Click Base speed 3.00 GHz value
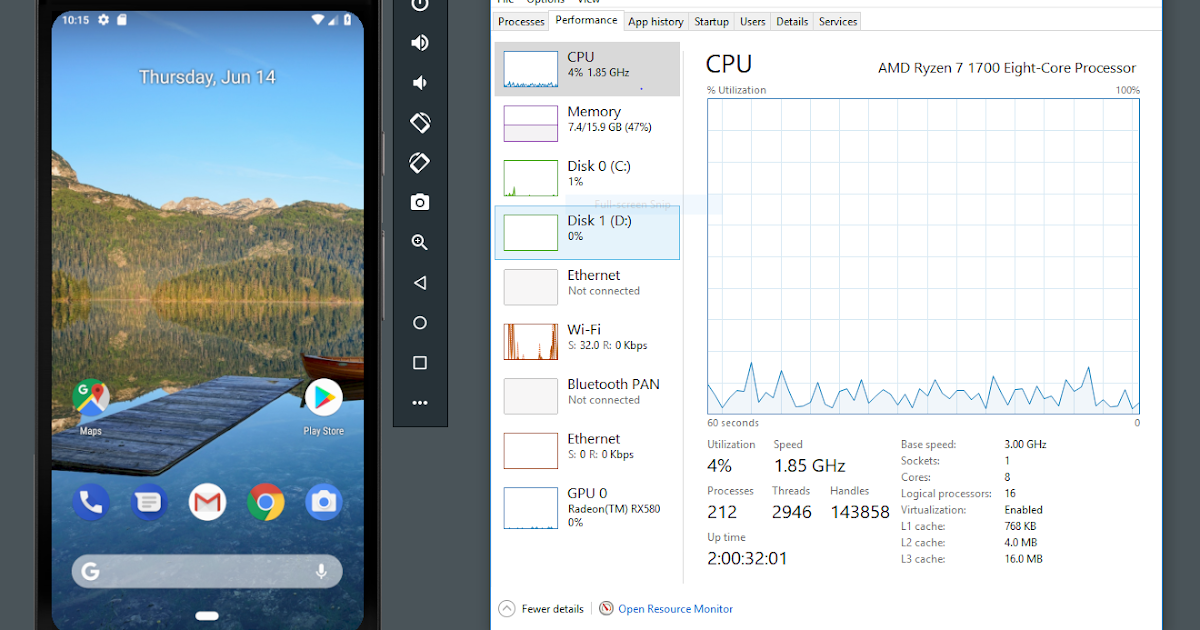 click(1025, 444)
